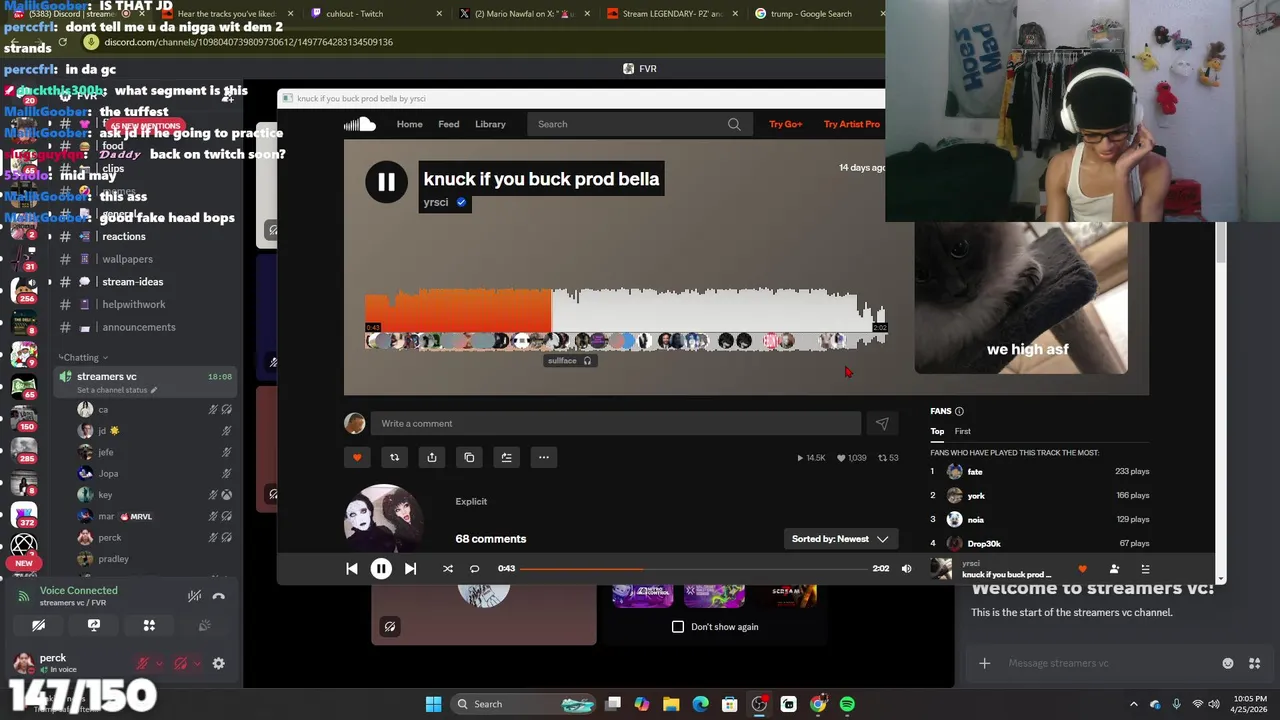Open the FANS info icon
Image resolution: width=1280 pixels, height=720 pixels.
pos(959,411)
